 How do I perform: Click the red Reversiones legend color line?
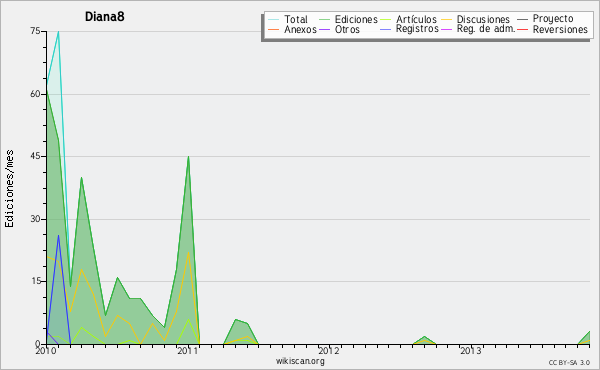(x=522, y=29)
